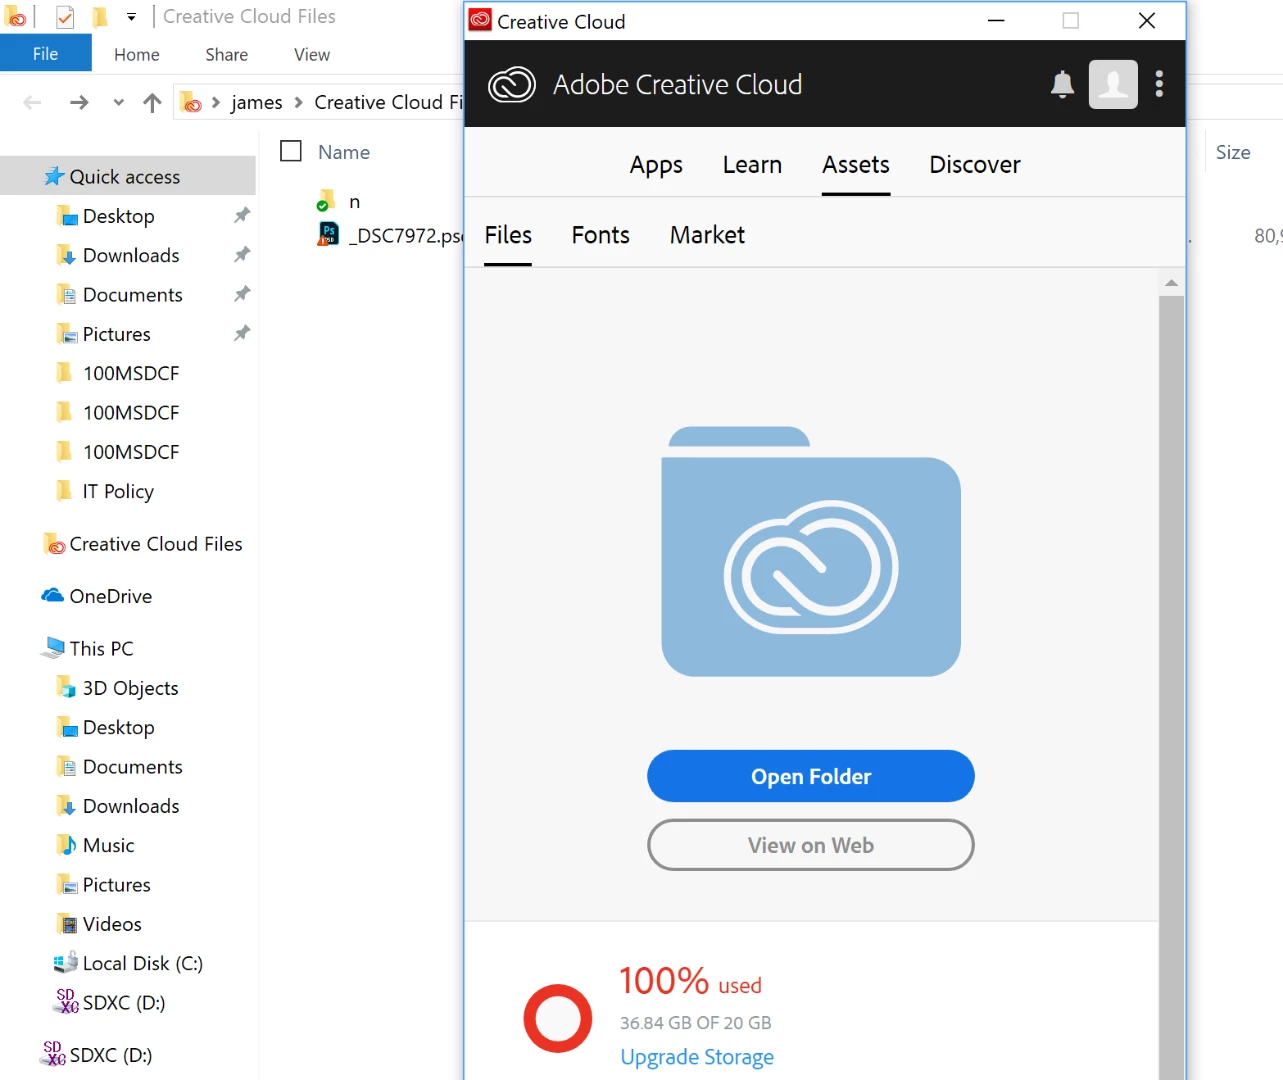Click the large Creative Cloud folder illustration
Image resolution: width=1283 pixels, height=1080 pixels.
[811, 552]
